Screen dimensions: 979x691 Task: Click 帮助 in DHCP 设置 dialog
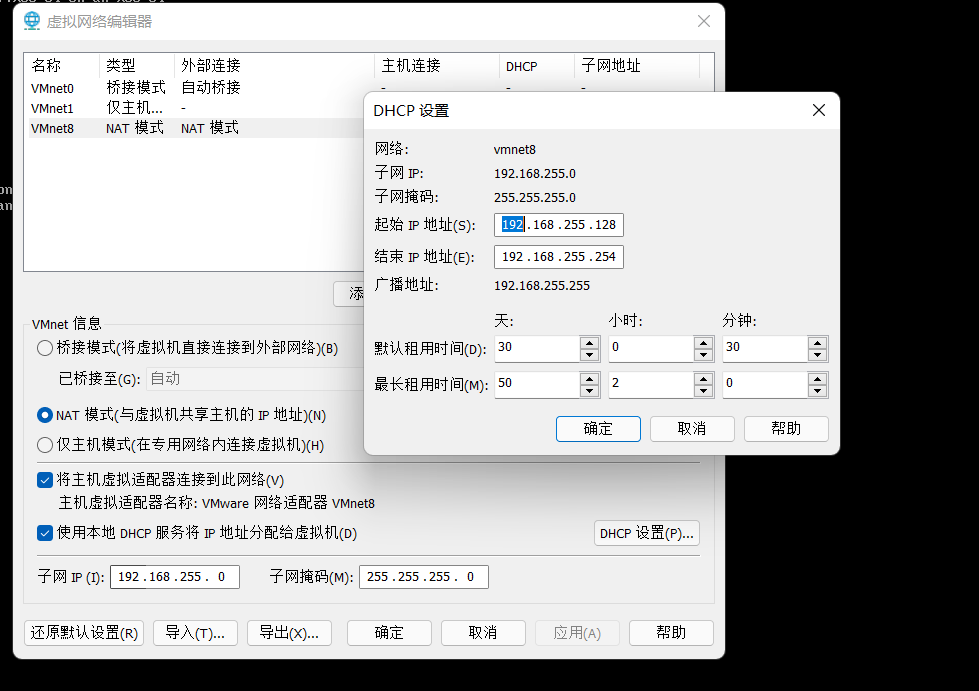click(x=786, y=429)
